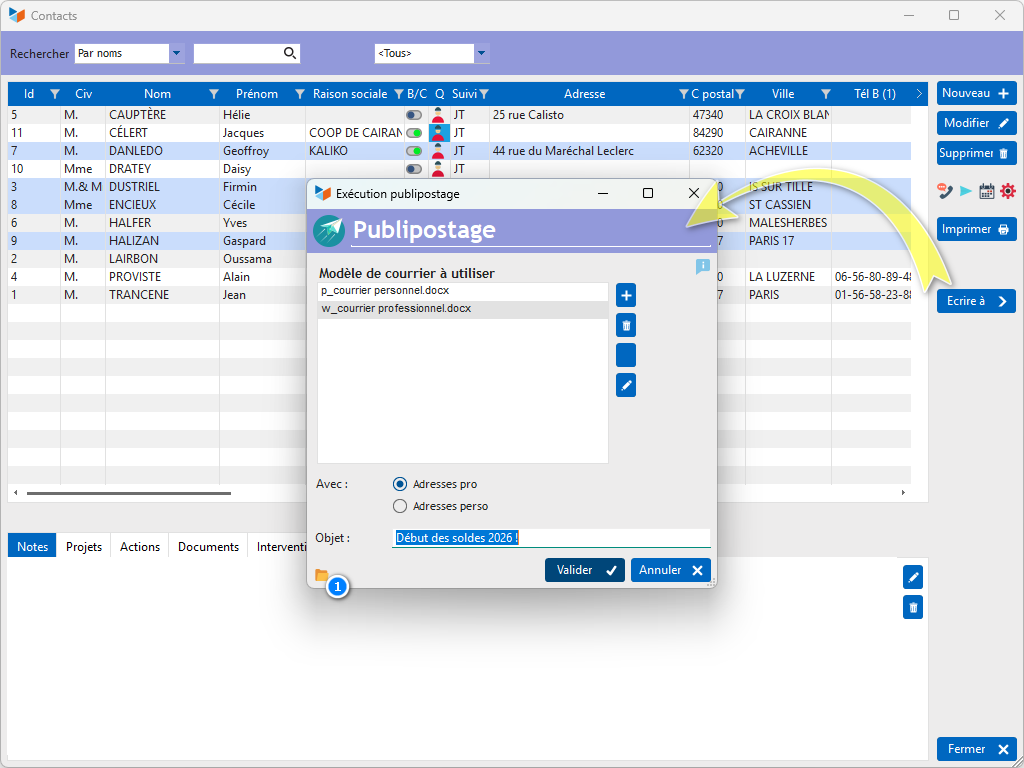This screenshot has width=1024, height=768.
Task: Open settings via the red gear icon
Action: [x=1007, y=191]
